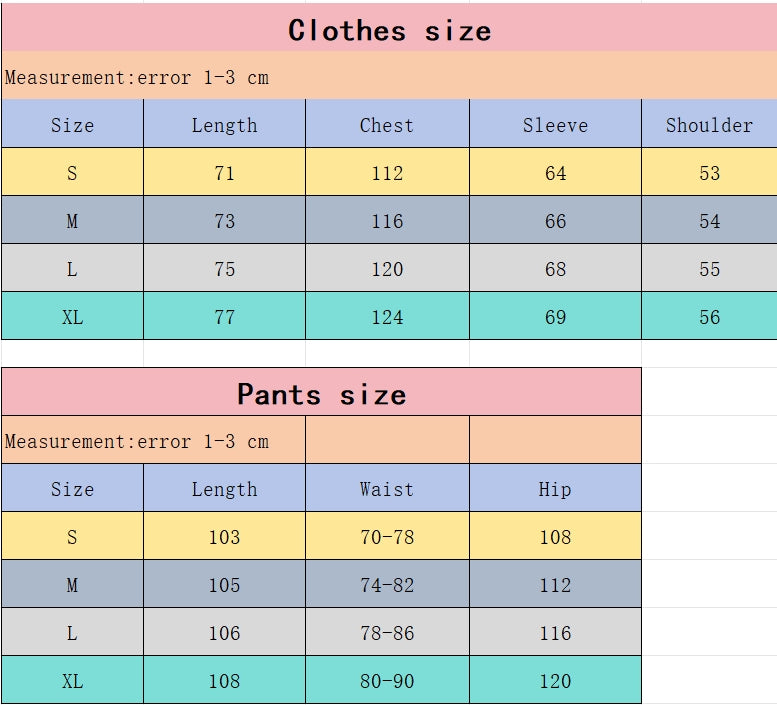The height and width of the screenshot is (705, 777).
Task: Click the Sleeve header in clothes table
Action: tap(555, 125)
